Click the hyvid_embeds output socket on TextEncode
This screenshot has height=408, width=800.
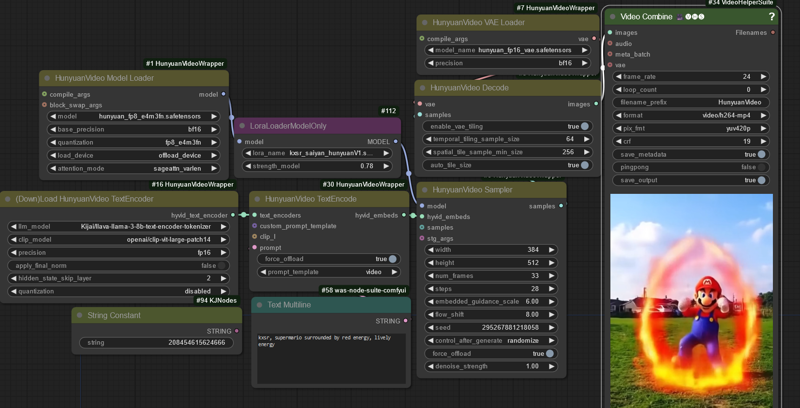coord(404,215)
